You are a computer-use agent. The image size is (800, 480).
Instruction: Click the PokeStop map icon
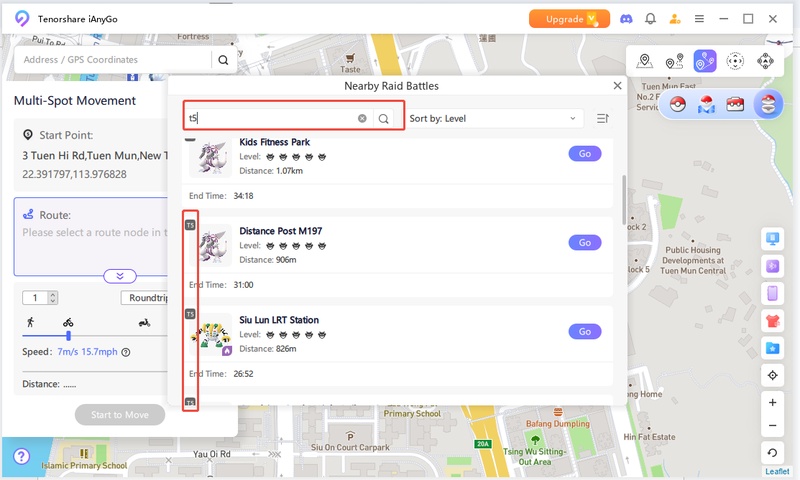706,105
